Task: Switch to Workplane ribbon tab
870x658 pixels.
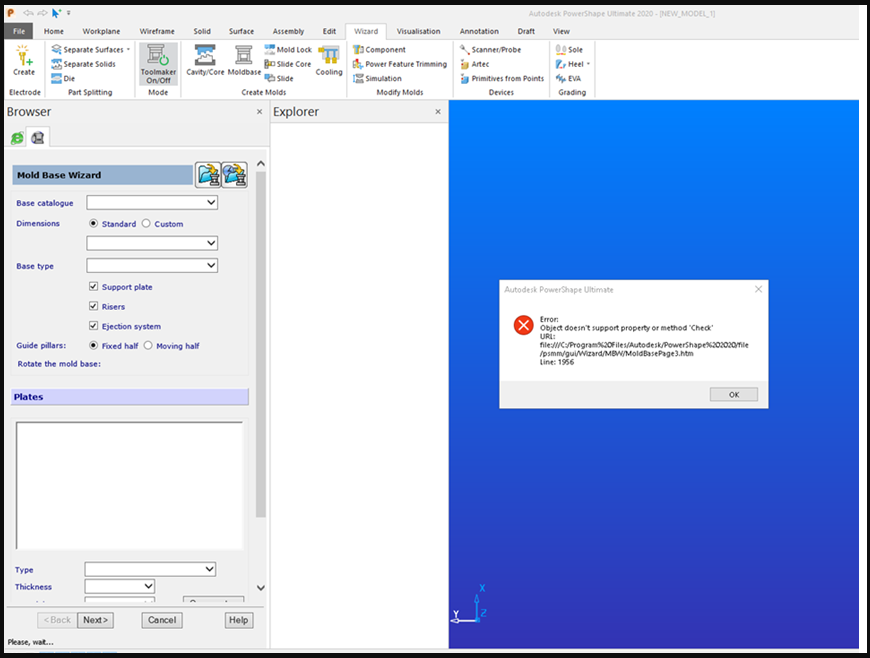Action: (101, 31)
